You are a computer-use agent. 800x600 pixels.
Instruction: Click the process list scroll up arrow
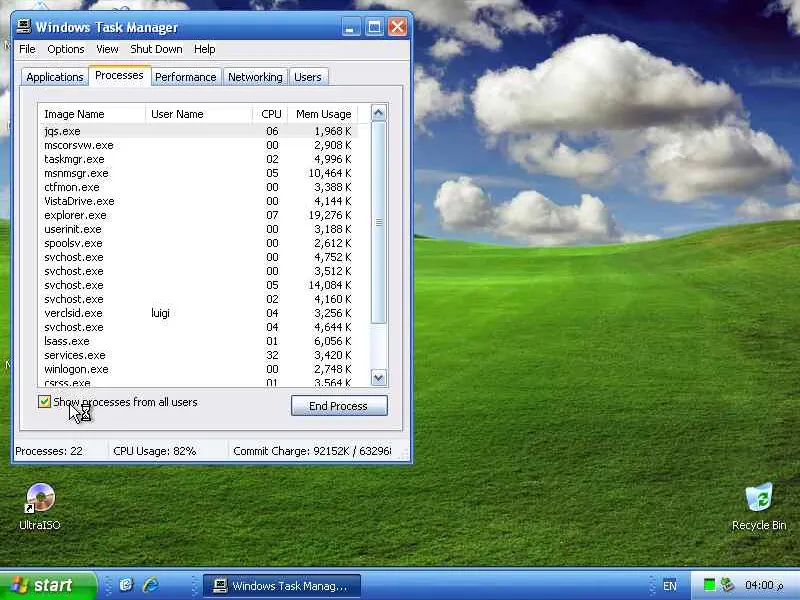pyautogui.click(x=378, y=113)
